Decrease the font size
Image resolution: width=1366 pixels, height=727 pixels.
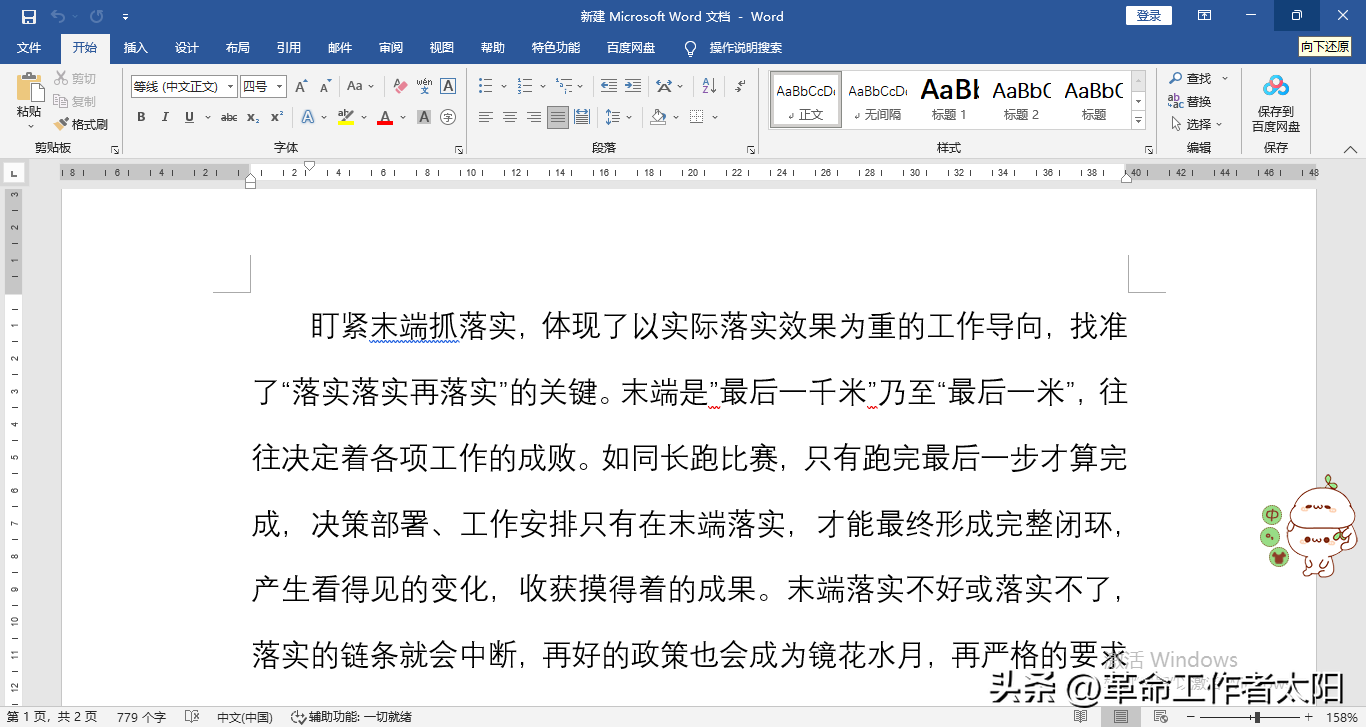click(324, 86)
